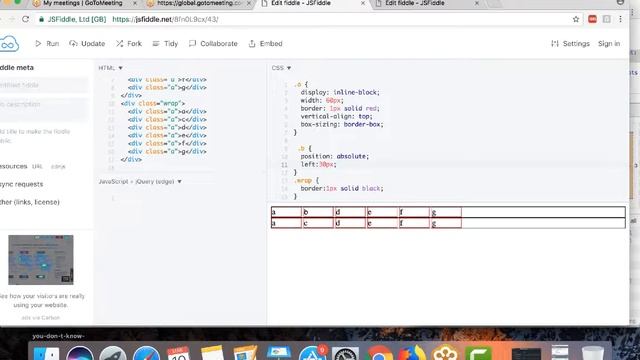Open the App Store dock icon
The width and height of the screenshot is (640, 360).
(x=313, y=353)
